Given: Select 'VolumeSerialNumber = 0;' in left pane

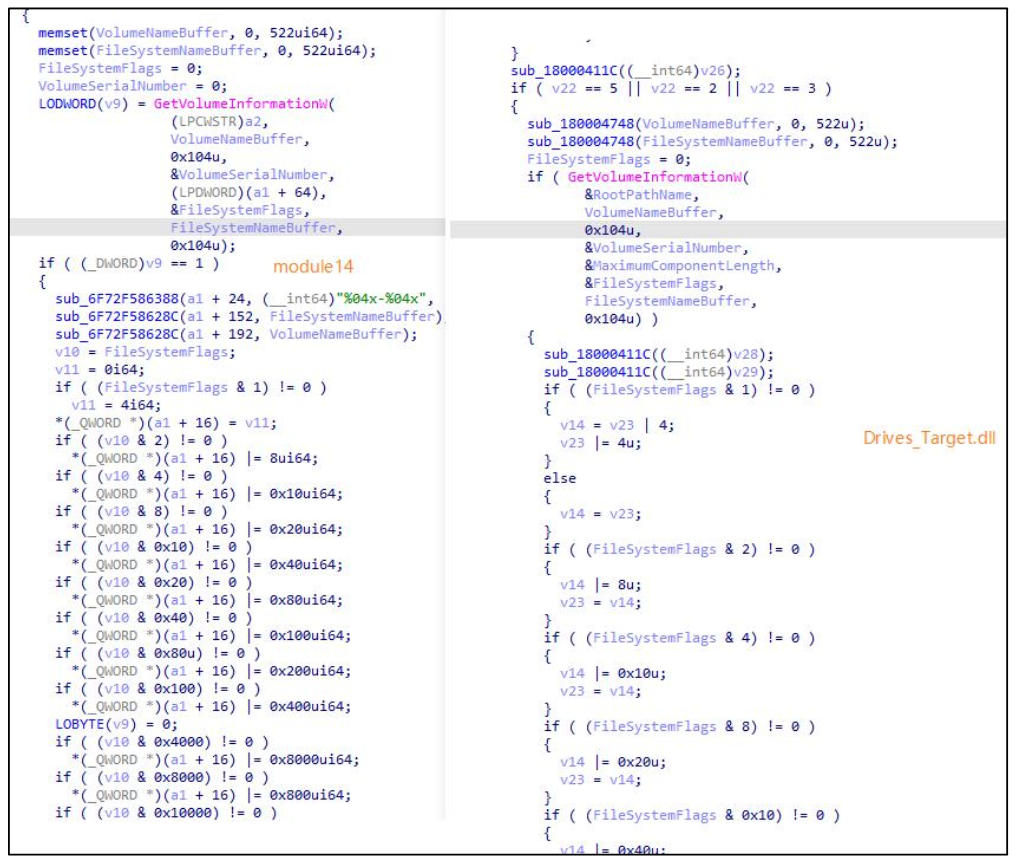Looking at the screenshot, I should coord(133,86).
